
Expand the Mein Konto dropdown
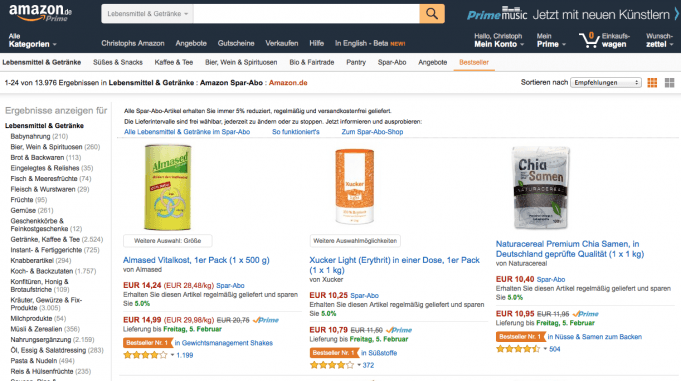pyautogui.click(x=499, y=40)
